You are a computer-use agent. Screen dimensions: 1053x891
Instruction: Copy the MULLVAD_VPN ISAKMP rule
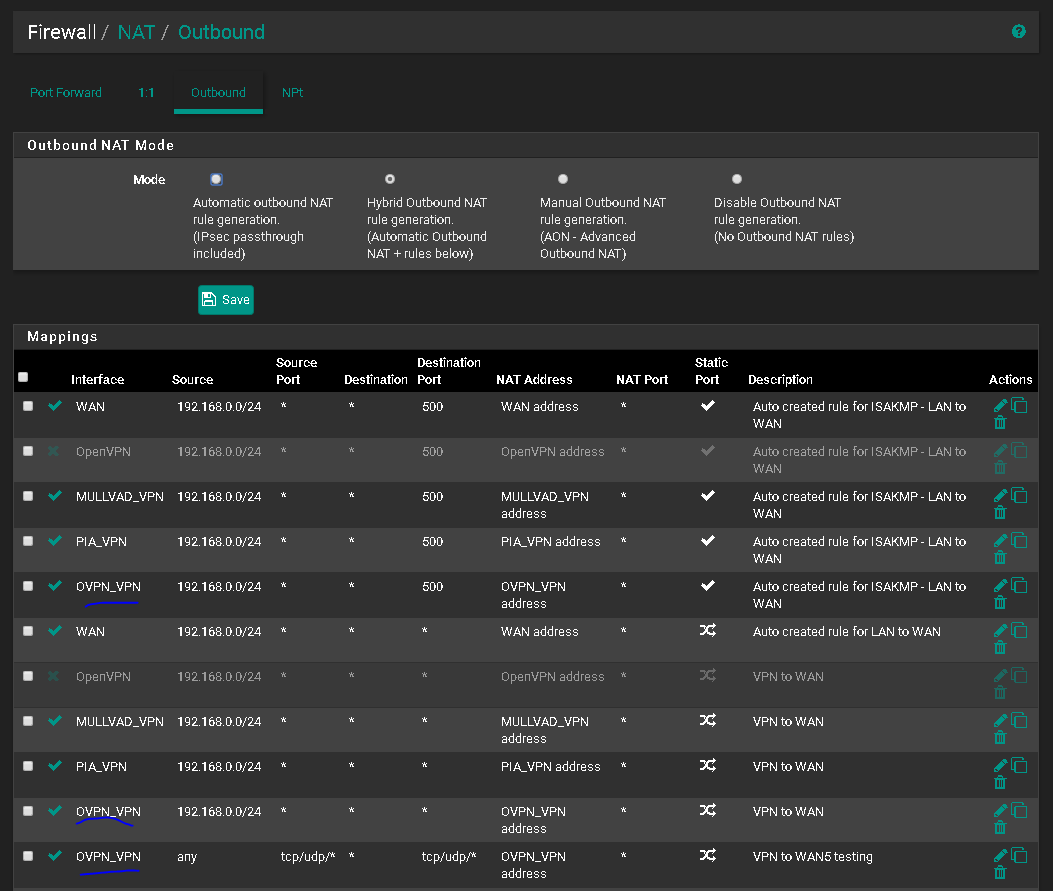1019,496
